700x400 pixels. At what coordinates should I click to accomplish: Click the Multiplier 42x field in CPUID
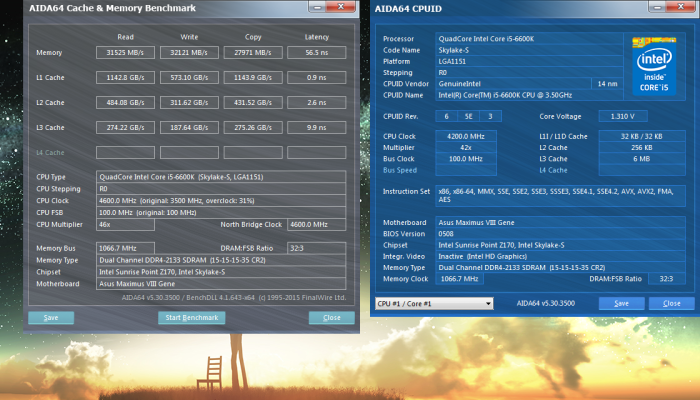[466, 147]
